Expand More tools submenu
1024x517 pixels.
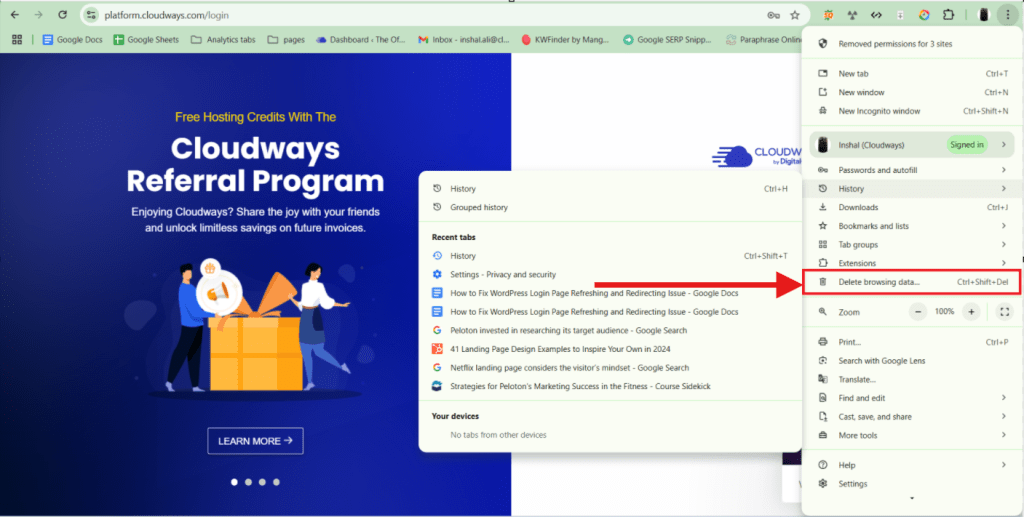click(x=912, y=435)
